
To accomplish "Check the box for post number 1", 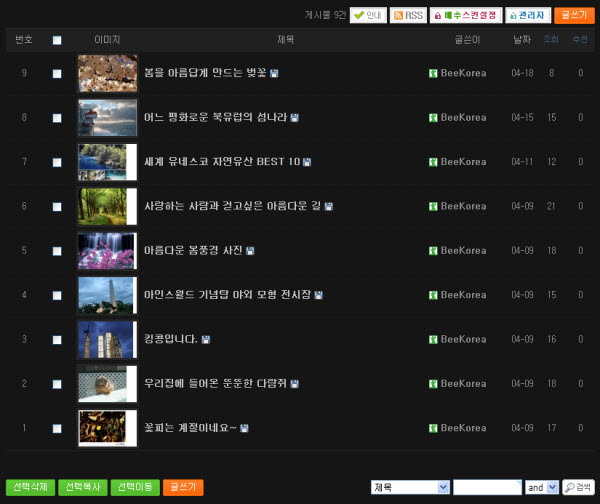I will (57, 429).
